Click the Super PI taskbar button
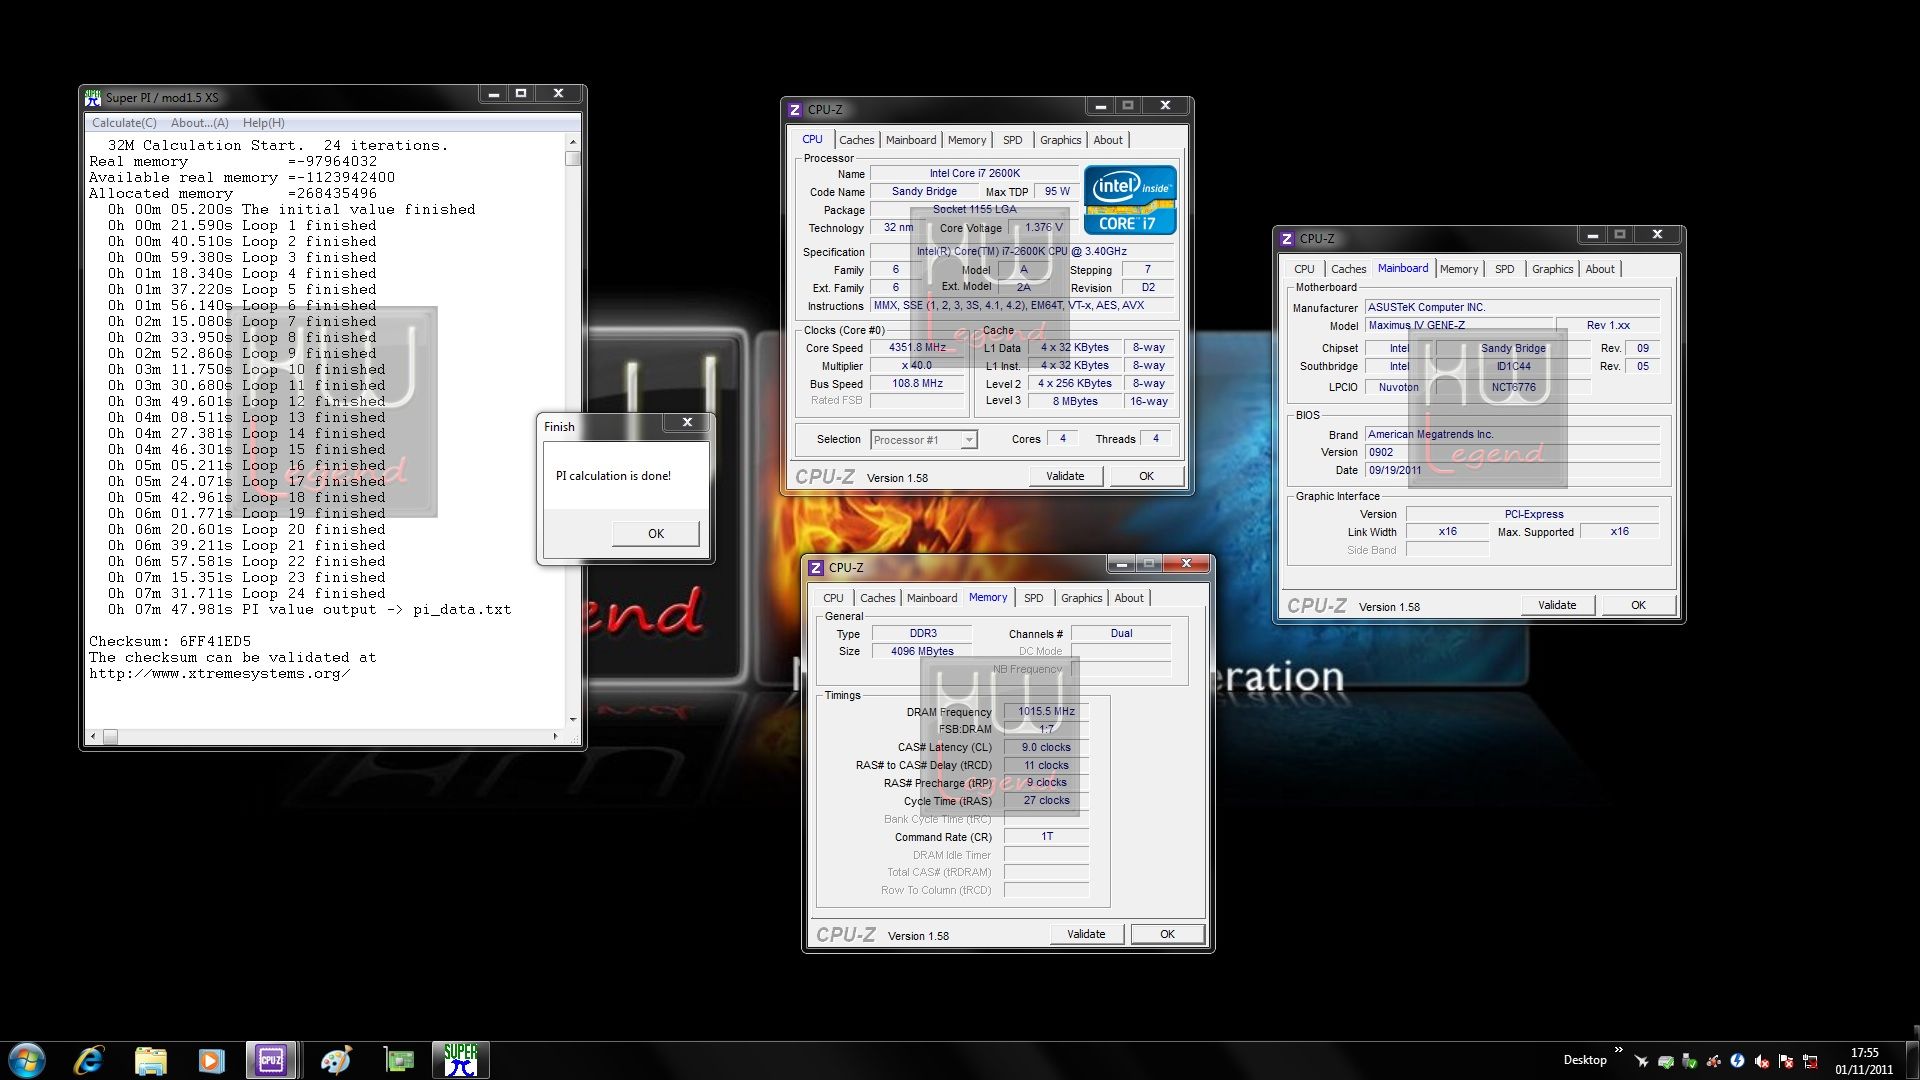Screen dimensions: 1920x1080 pos(461,1060)
